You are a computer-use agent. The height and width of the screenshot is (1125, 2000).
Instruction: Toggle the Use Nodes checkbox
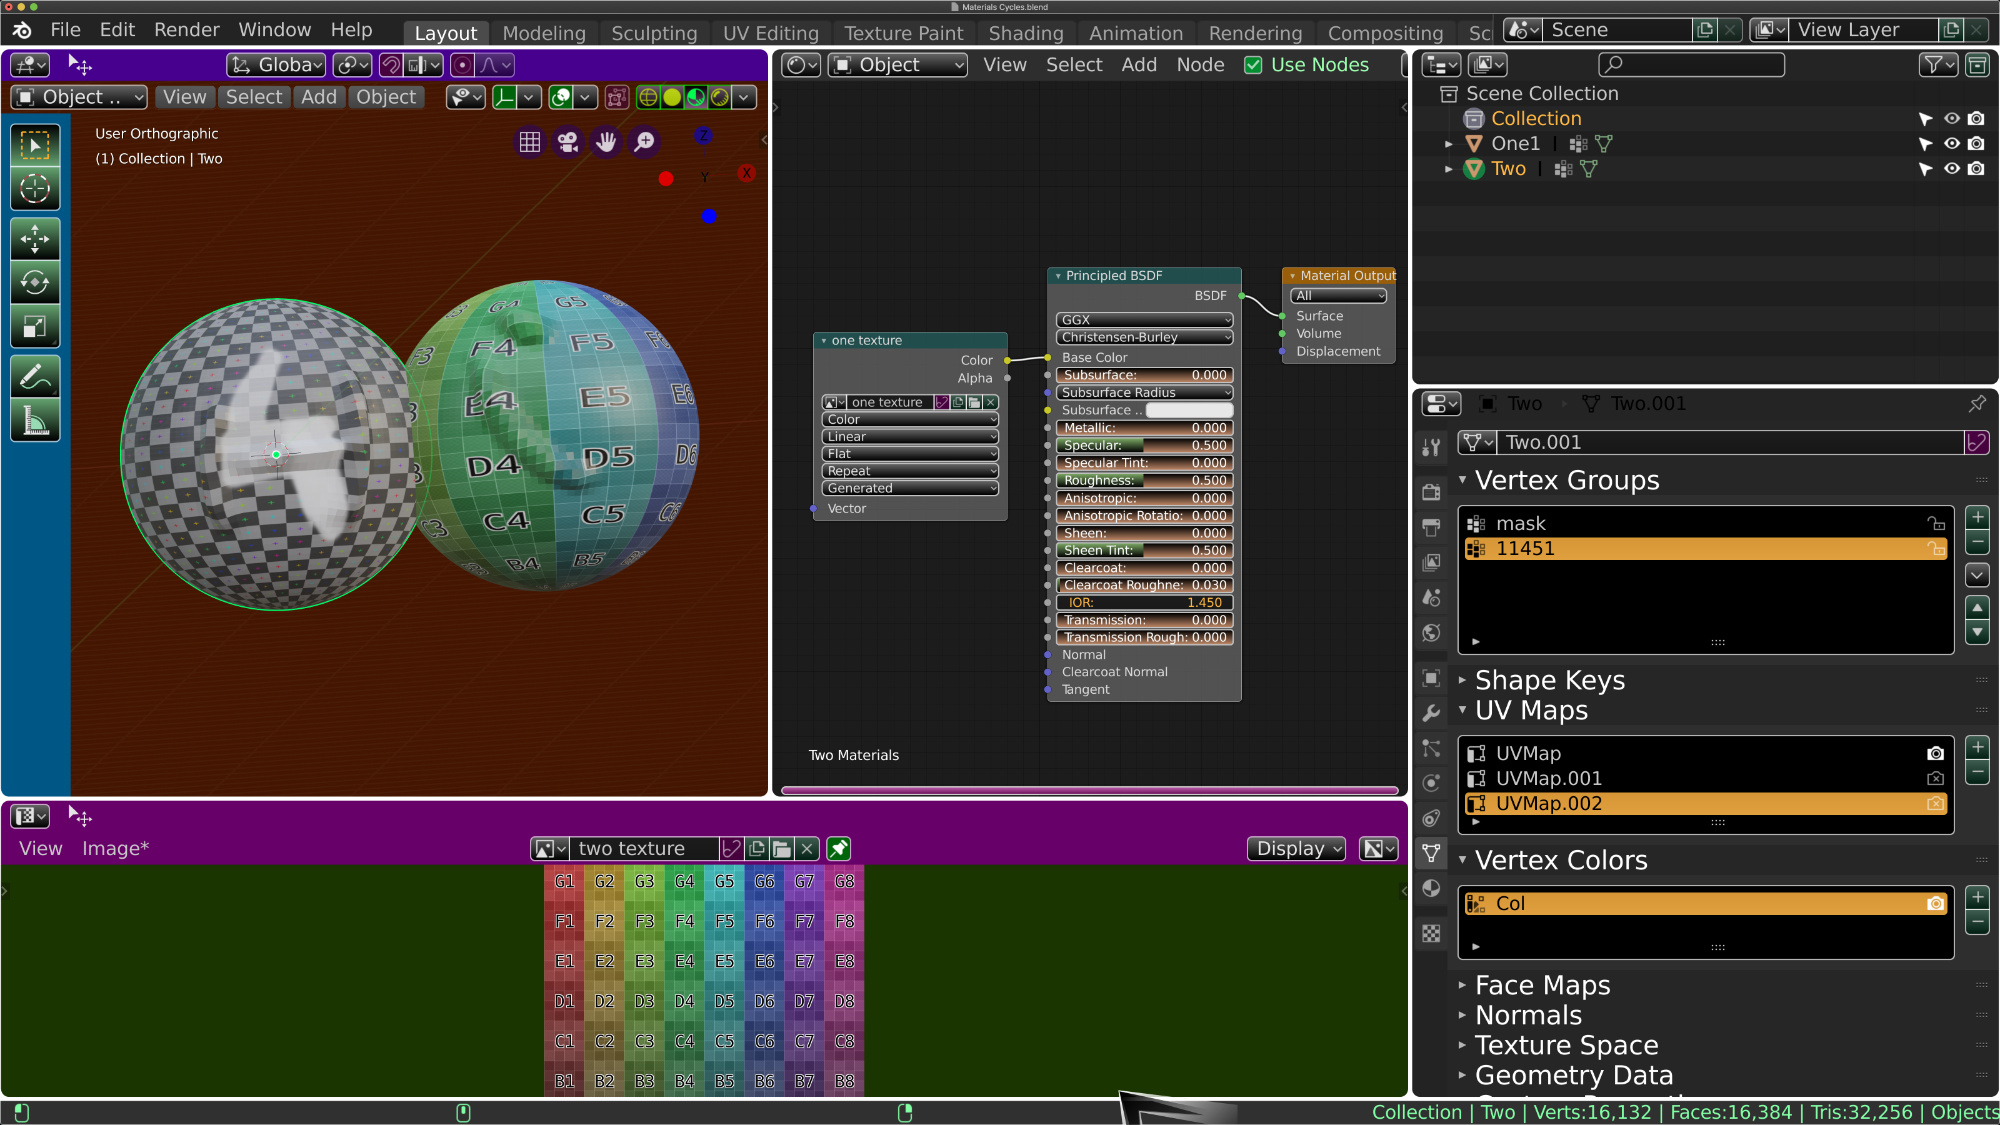(1253, 65)
